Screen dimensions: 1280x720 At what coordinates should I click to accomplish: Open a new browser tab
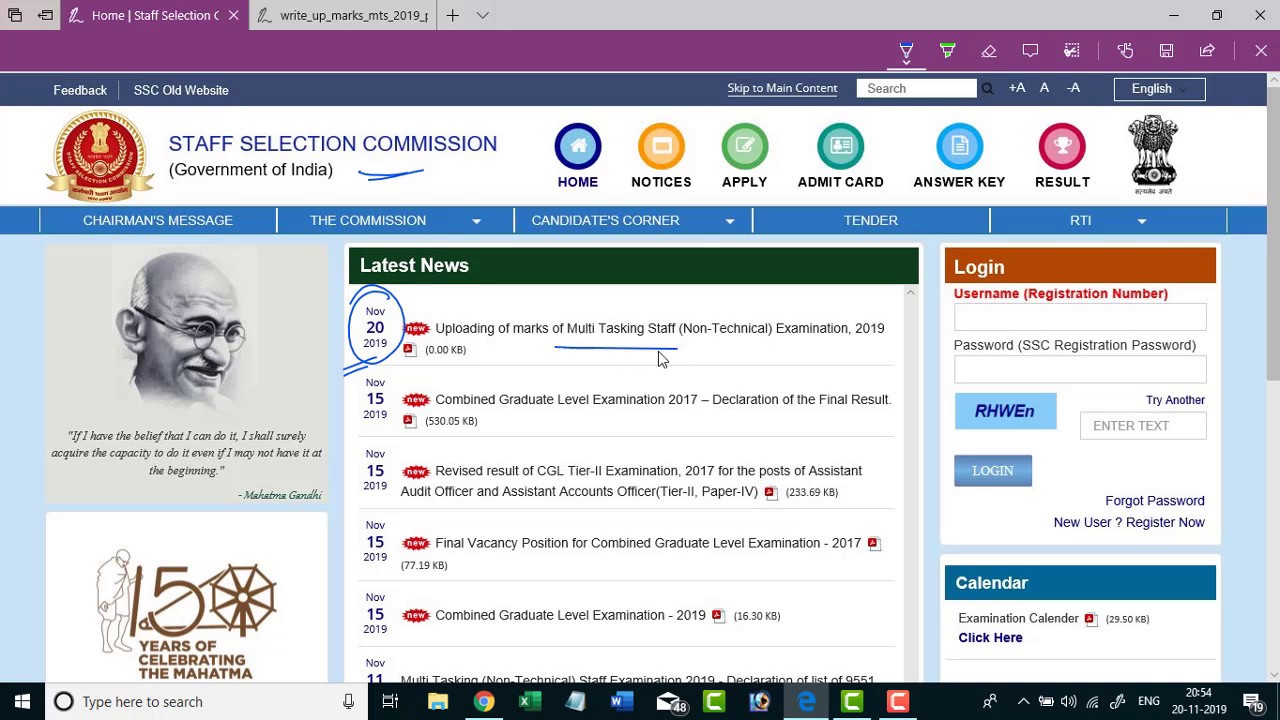coord(452,15)
